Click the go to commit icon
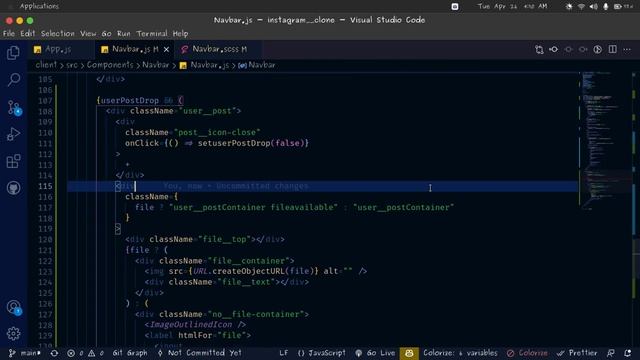The width and height of the screenshot is (640, 360). (553, 49)
